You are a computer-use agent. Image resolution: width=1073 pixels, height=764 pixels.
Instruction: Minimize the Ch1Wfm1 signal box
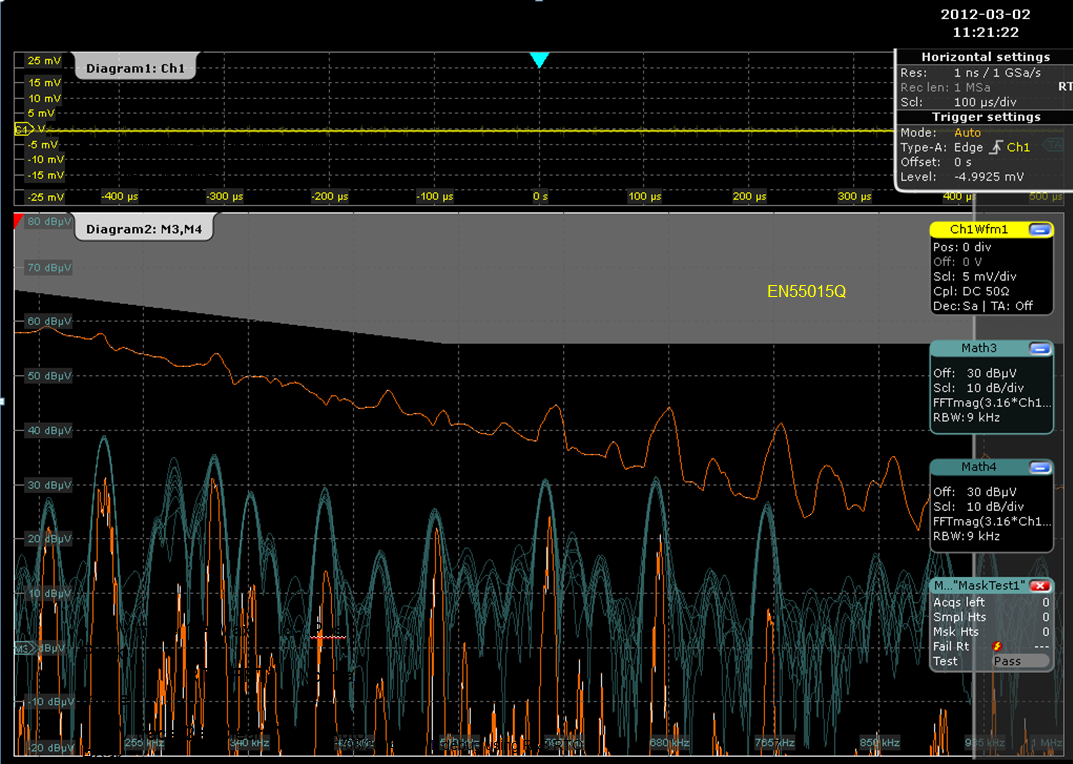1040,230
